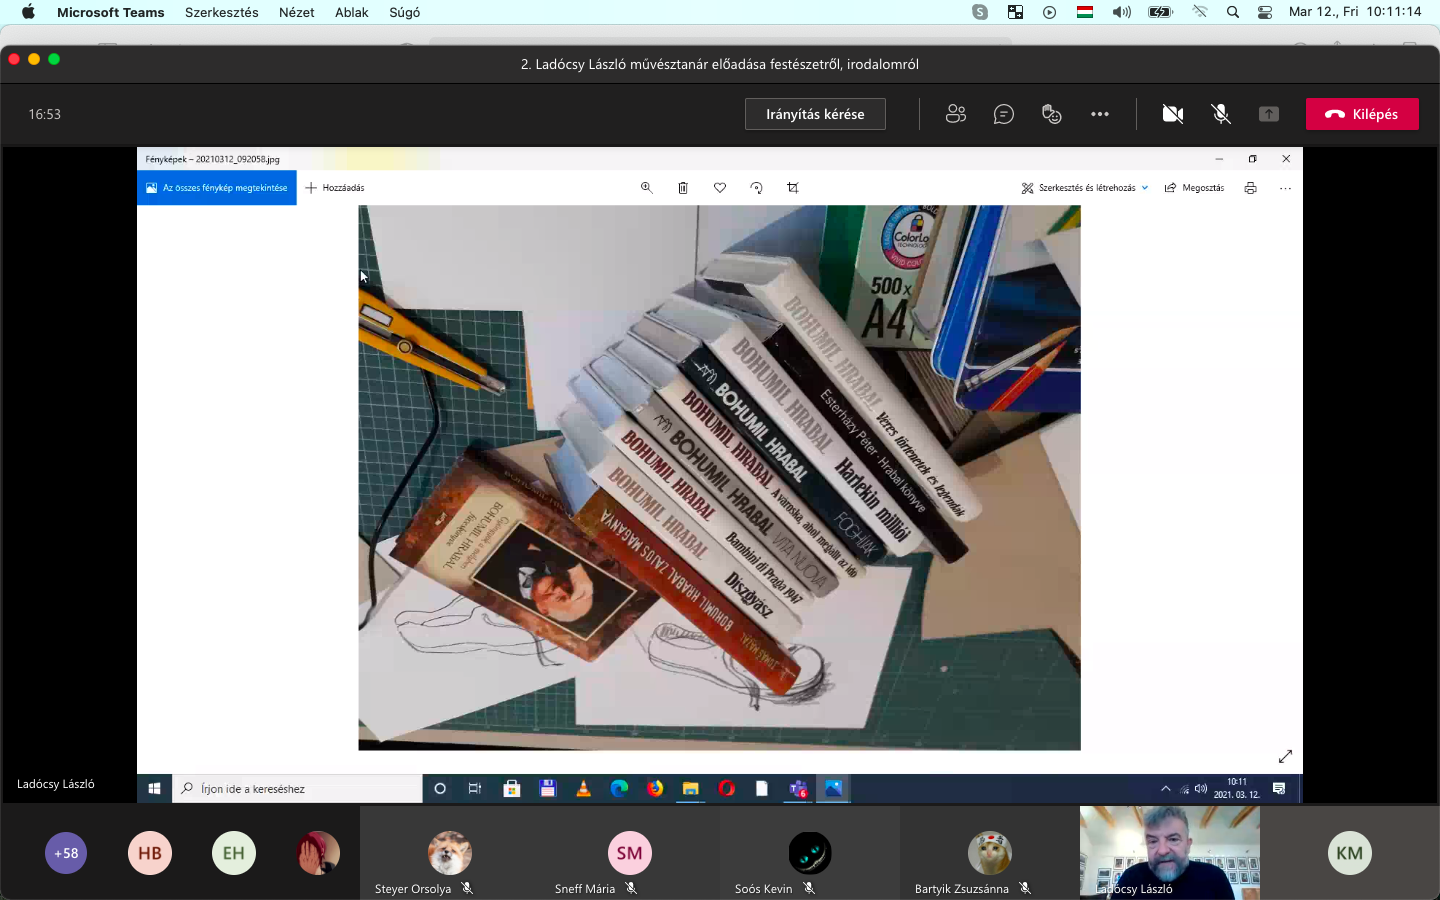Open the Szerkesztés menu
The height and width of the screenshot is (900, 1440).
222,12
